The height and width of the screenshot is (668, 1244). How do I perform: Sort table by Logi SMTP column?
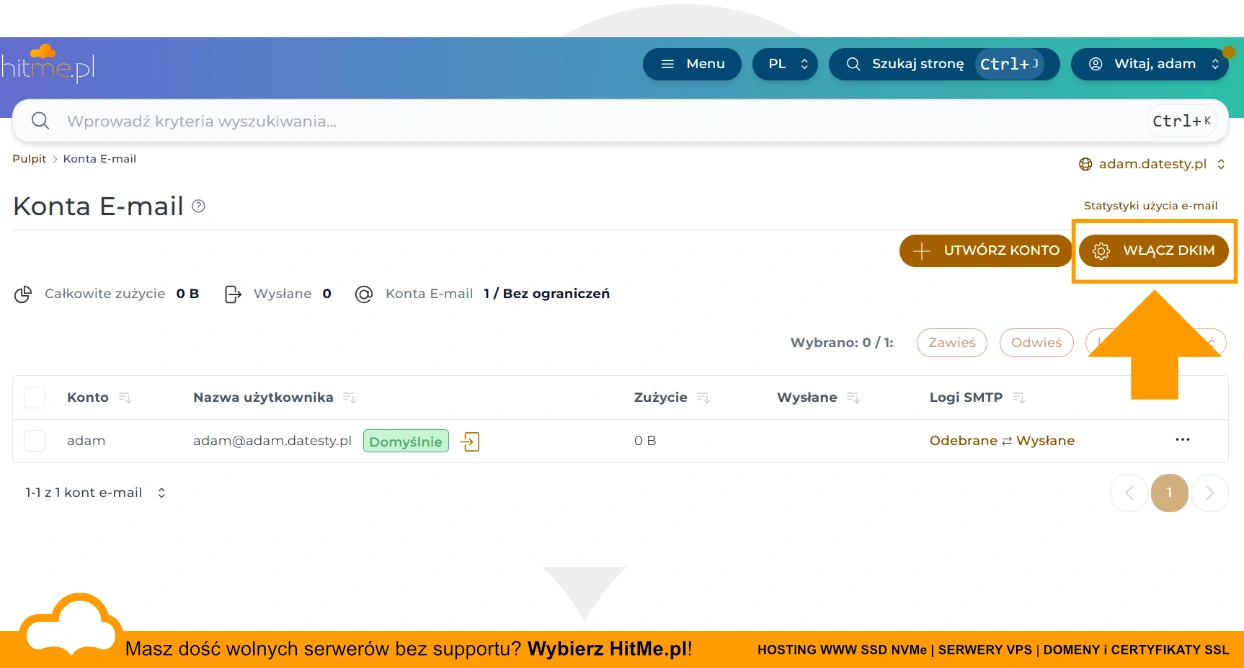click(x=977, y=397)
